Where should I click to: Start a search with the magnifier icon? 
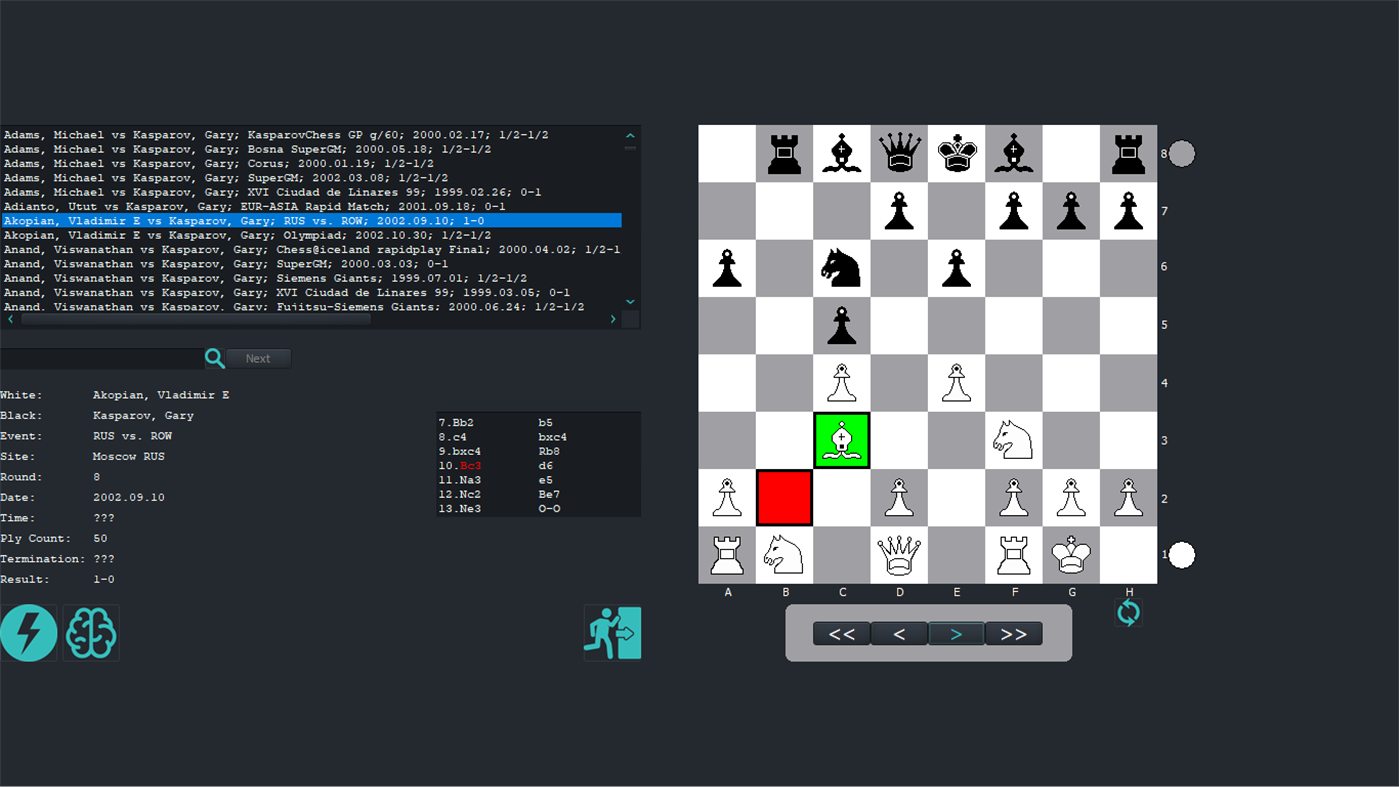[215, 358]
